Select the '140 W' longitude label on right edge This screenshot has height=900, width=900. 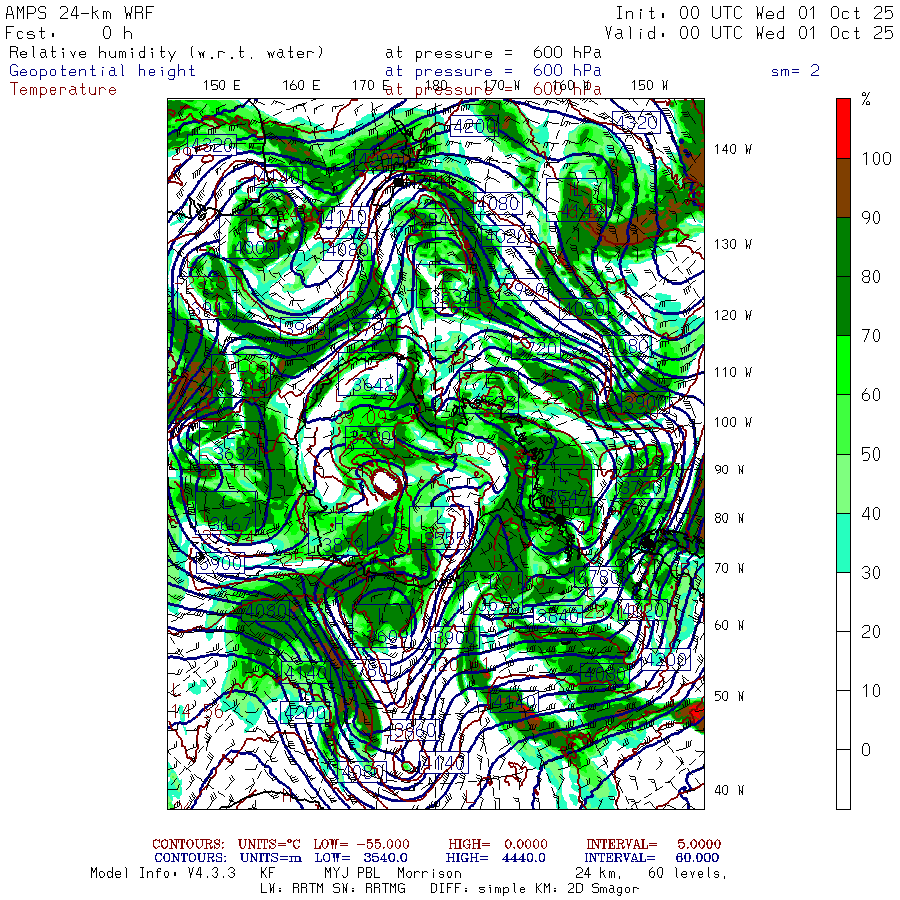732,149
